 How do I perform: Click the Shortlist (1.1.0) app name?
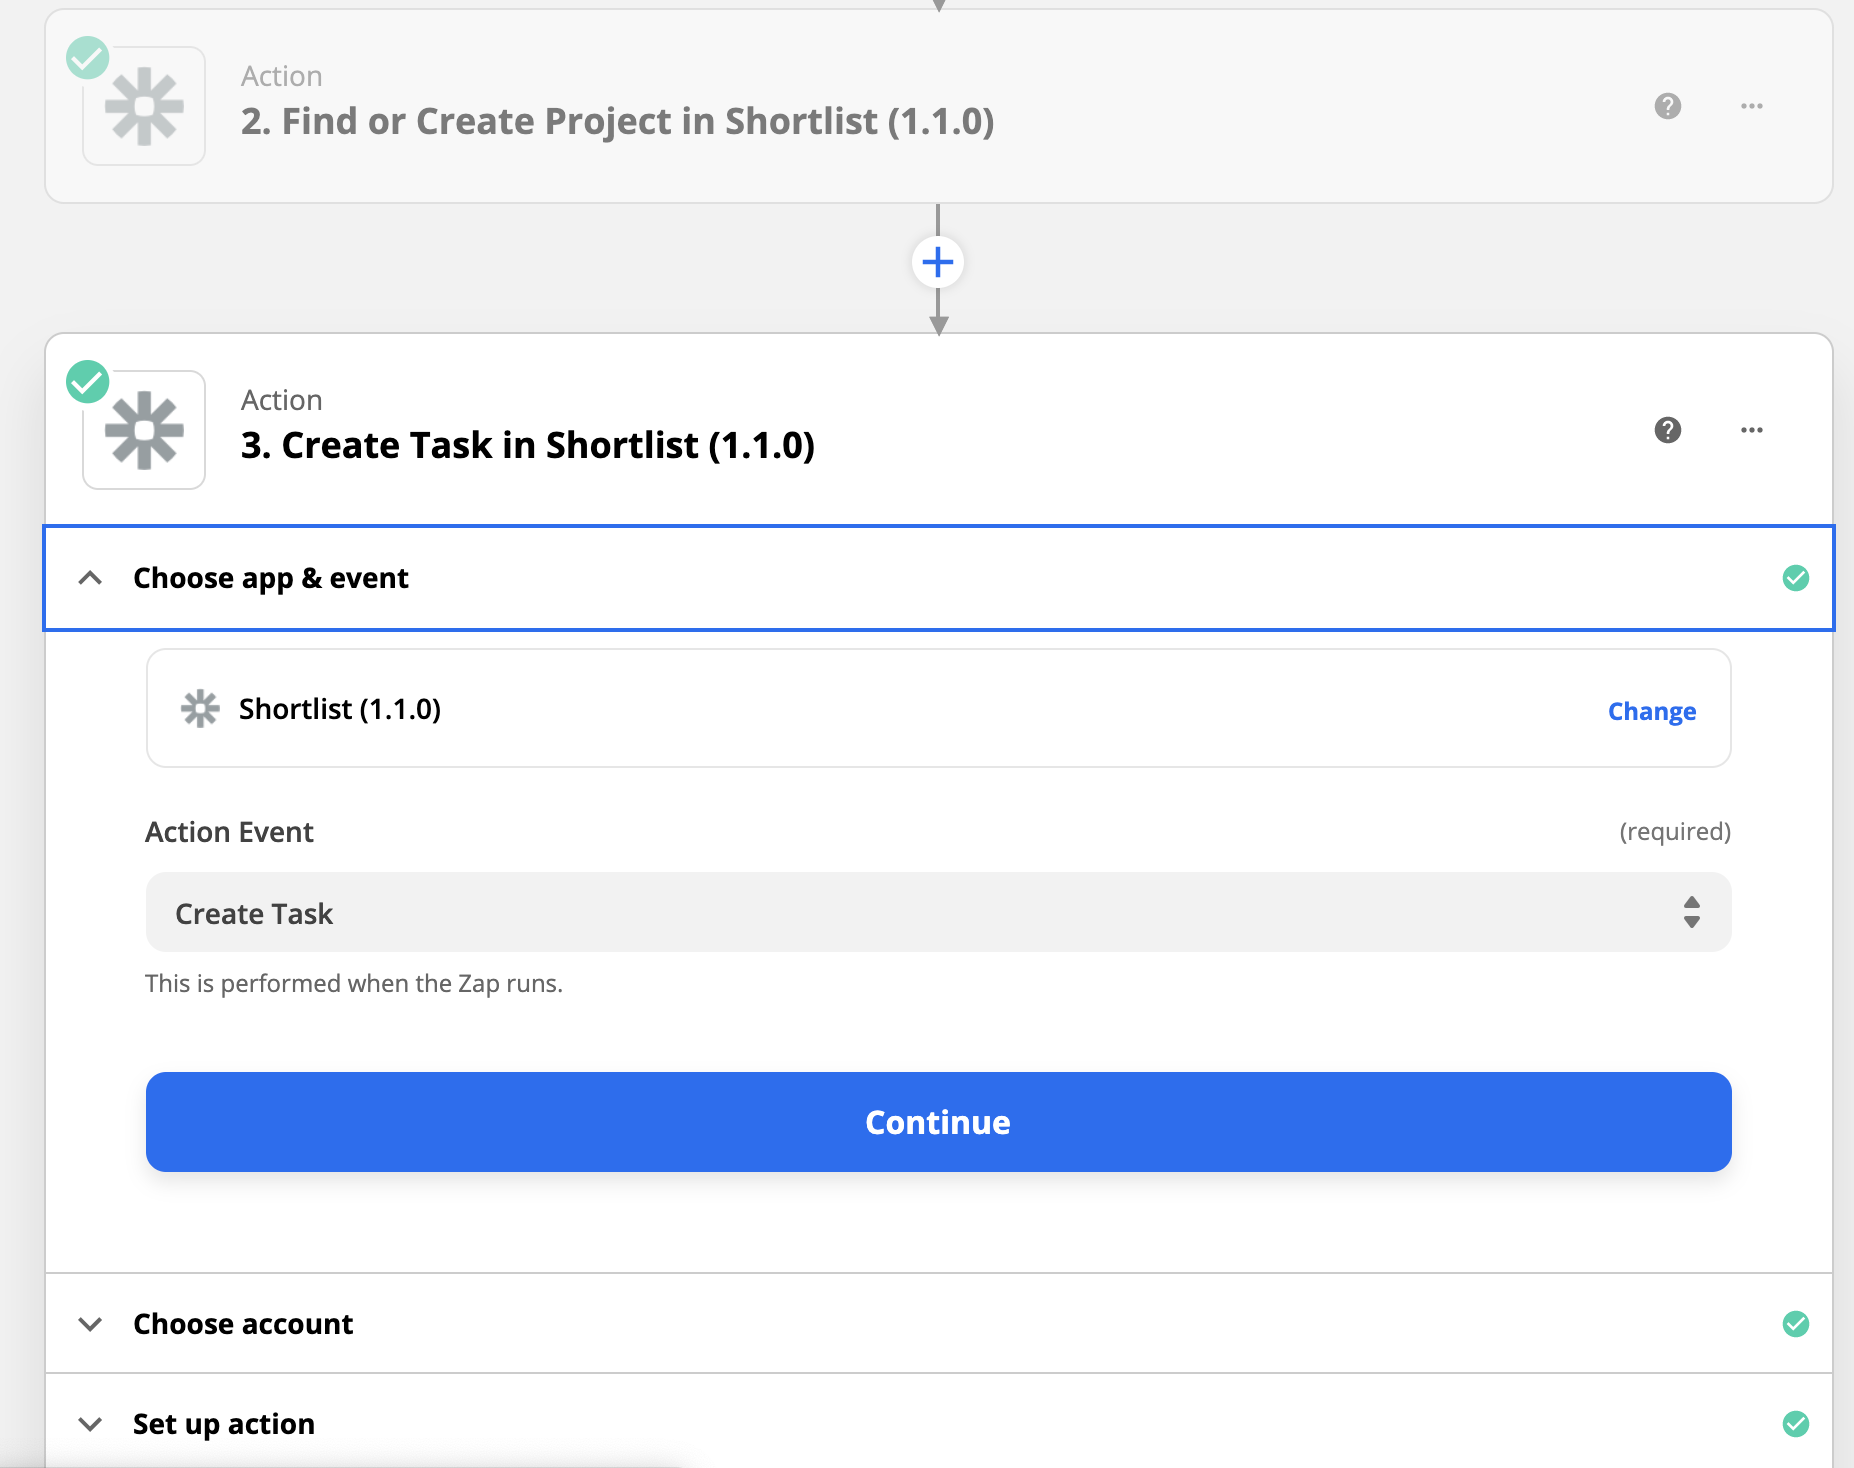pos(340,709)
